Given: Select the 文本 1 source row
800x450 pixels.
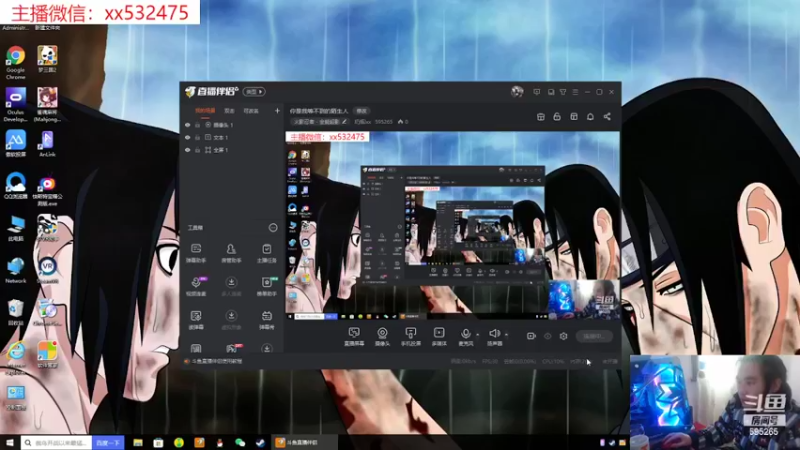Looking at the screenshot, I should coord(232,138).
